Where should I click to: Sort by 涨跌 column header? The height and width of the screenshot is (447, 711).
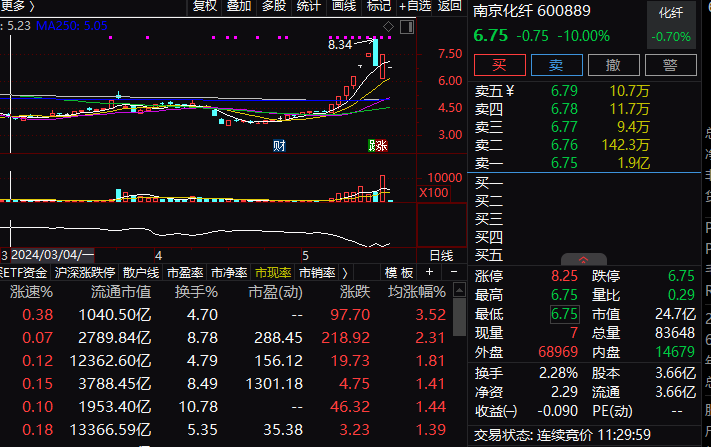point(355,292)
